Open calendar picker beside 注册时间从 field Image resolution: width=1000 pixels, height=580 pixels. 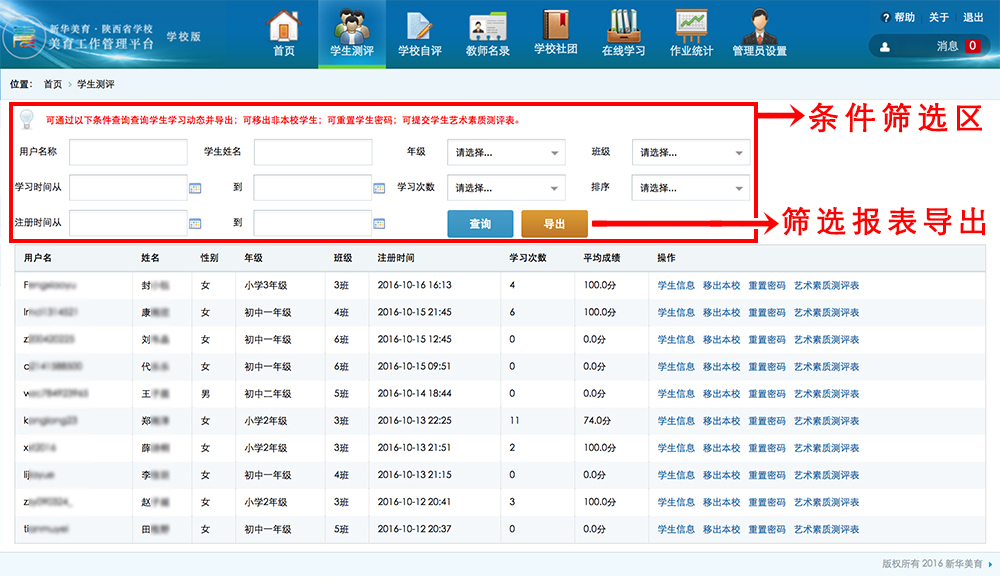tap(195, 223)
